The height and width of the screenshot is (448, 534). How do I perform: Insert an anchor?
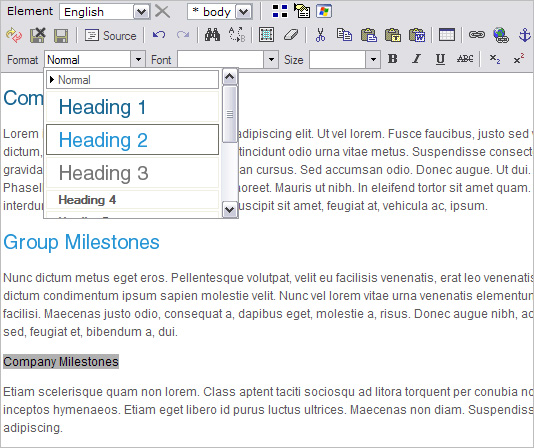525,35
